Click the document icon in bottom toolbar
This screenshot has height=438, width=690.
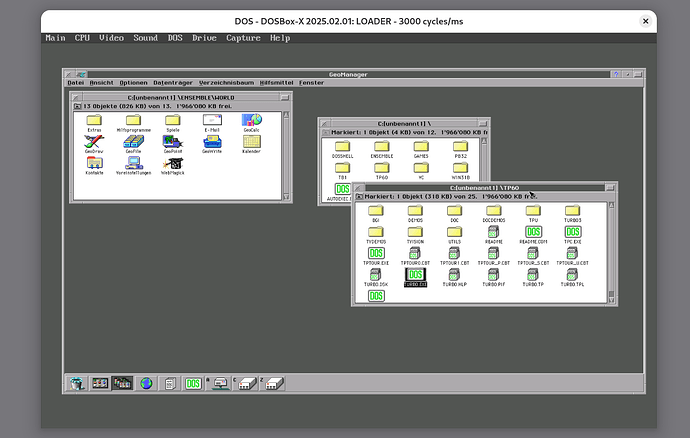pos(169,383)
